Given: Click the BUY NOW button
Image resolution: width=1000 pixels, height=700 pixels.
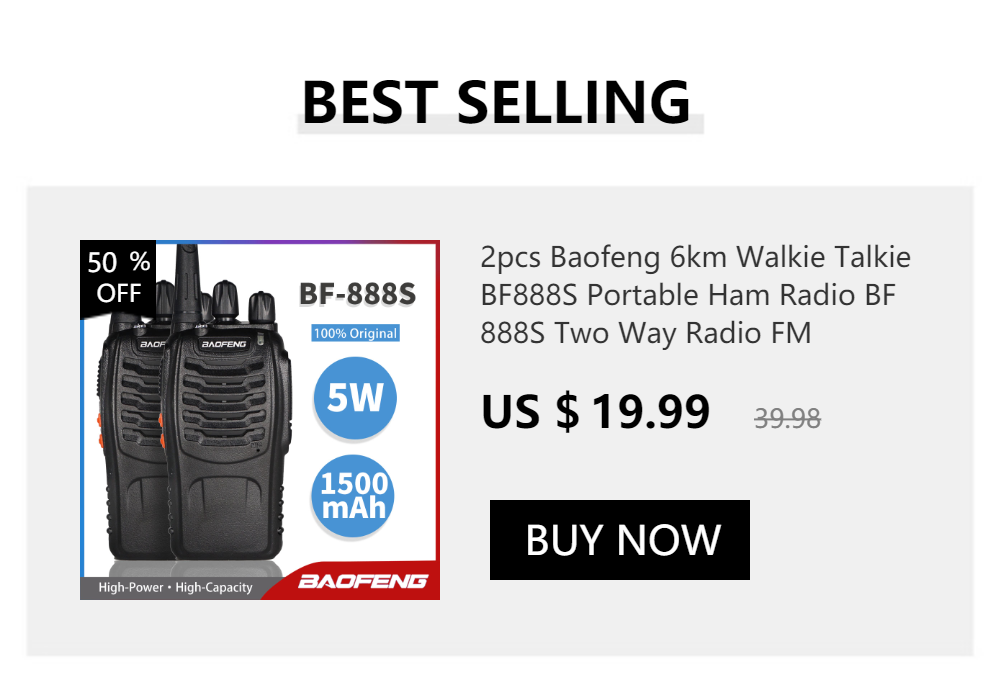Looking at the screenshot, I should pyautogui.click(x=619, y=539).
